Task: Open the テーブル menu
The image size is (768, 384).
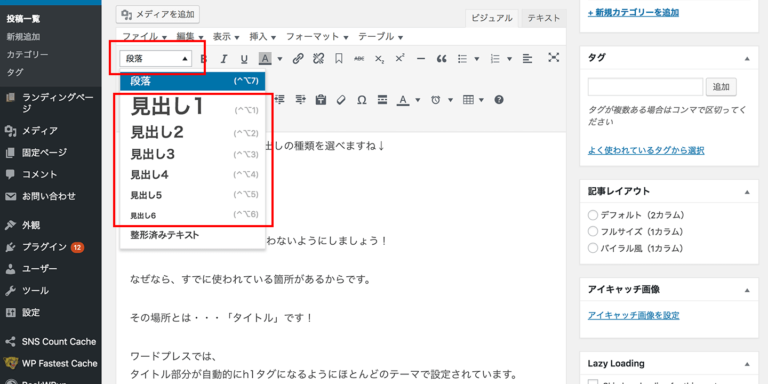Action: (x=381, y=37)
